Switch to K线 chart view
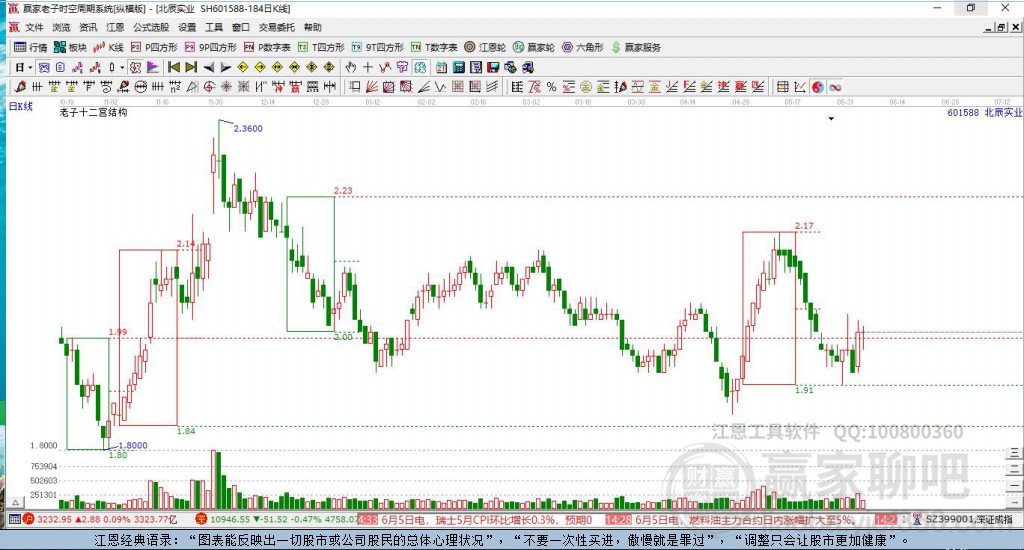The height and width of the screenshot is (550, 1024). point(108,47)
